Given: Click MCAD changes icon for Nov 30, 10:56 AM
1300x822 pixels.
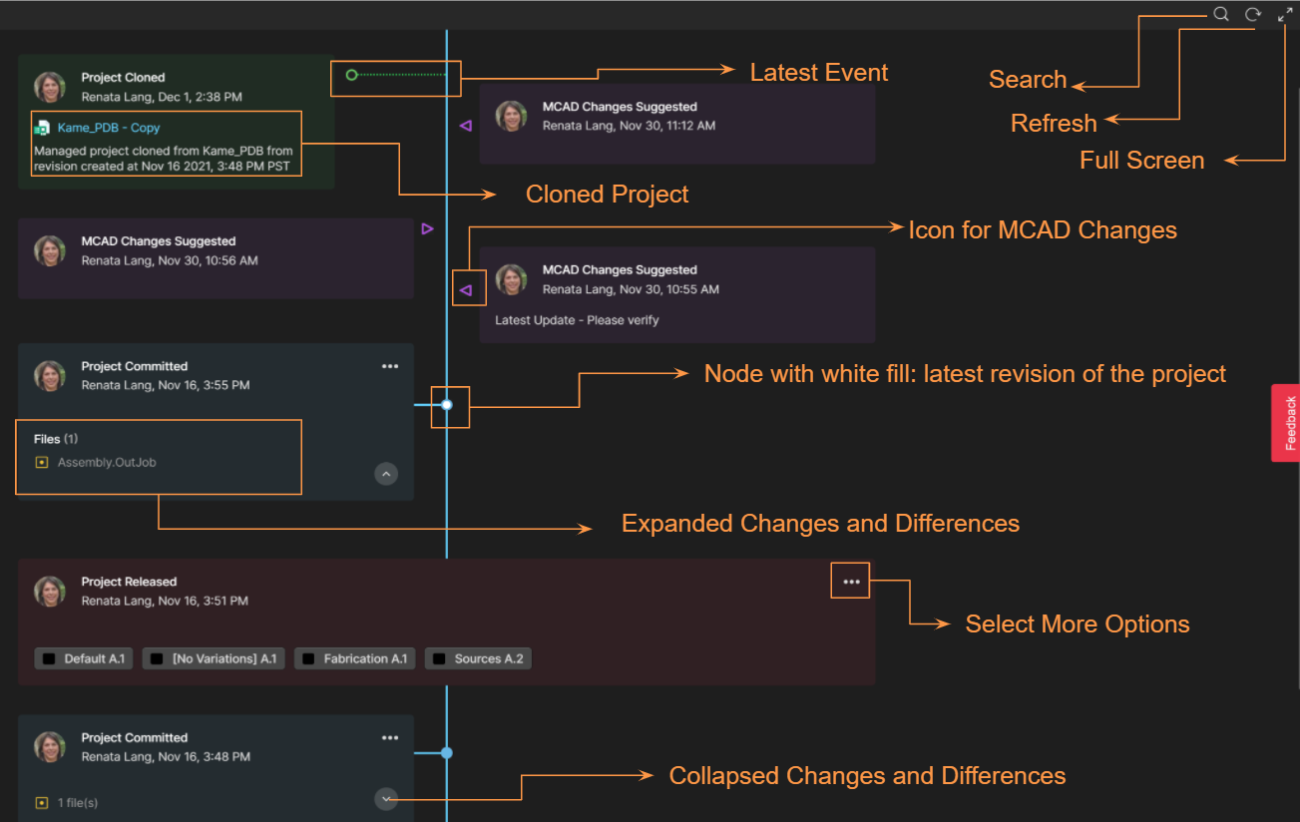Looking at the screenshot, I should 427,229.
